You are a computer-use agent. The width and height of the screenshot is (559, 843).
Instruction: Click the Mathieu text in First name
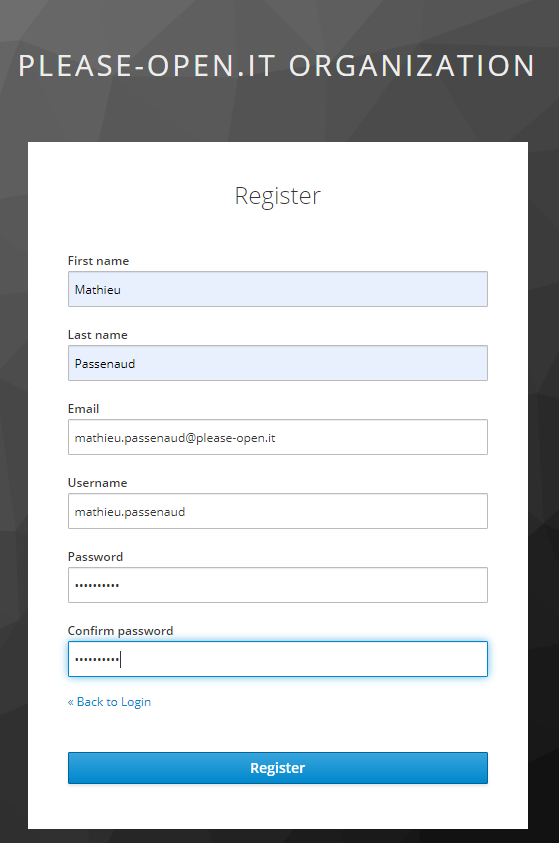pos(98,290)
